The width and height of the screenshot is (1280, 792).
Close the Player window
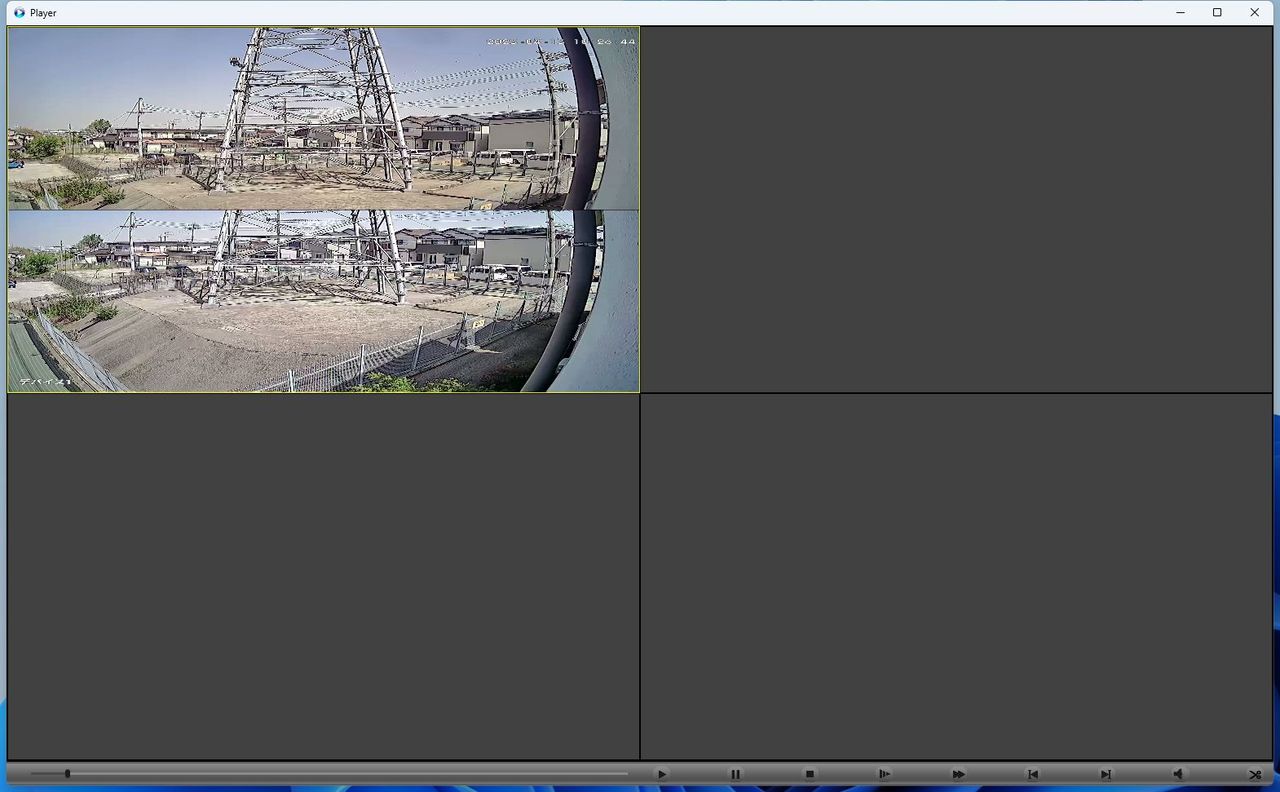1254,13
